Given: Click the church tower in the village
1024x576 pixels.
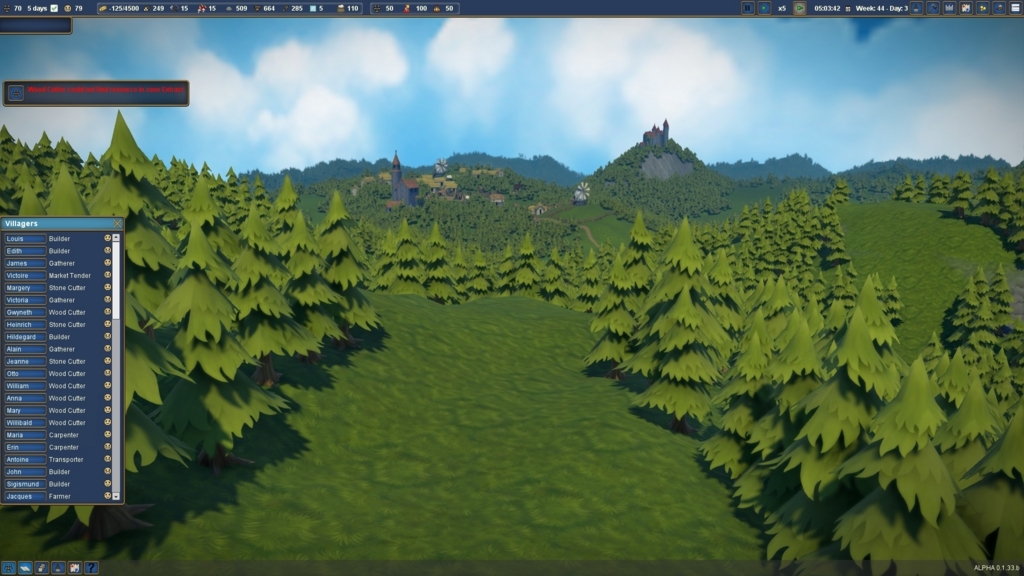Looking at the screenshot, I should coord(396,171).
